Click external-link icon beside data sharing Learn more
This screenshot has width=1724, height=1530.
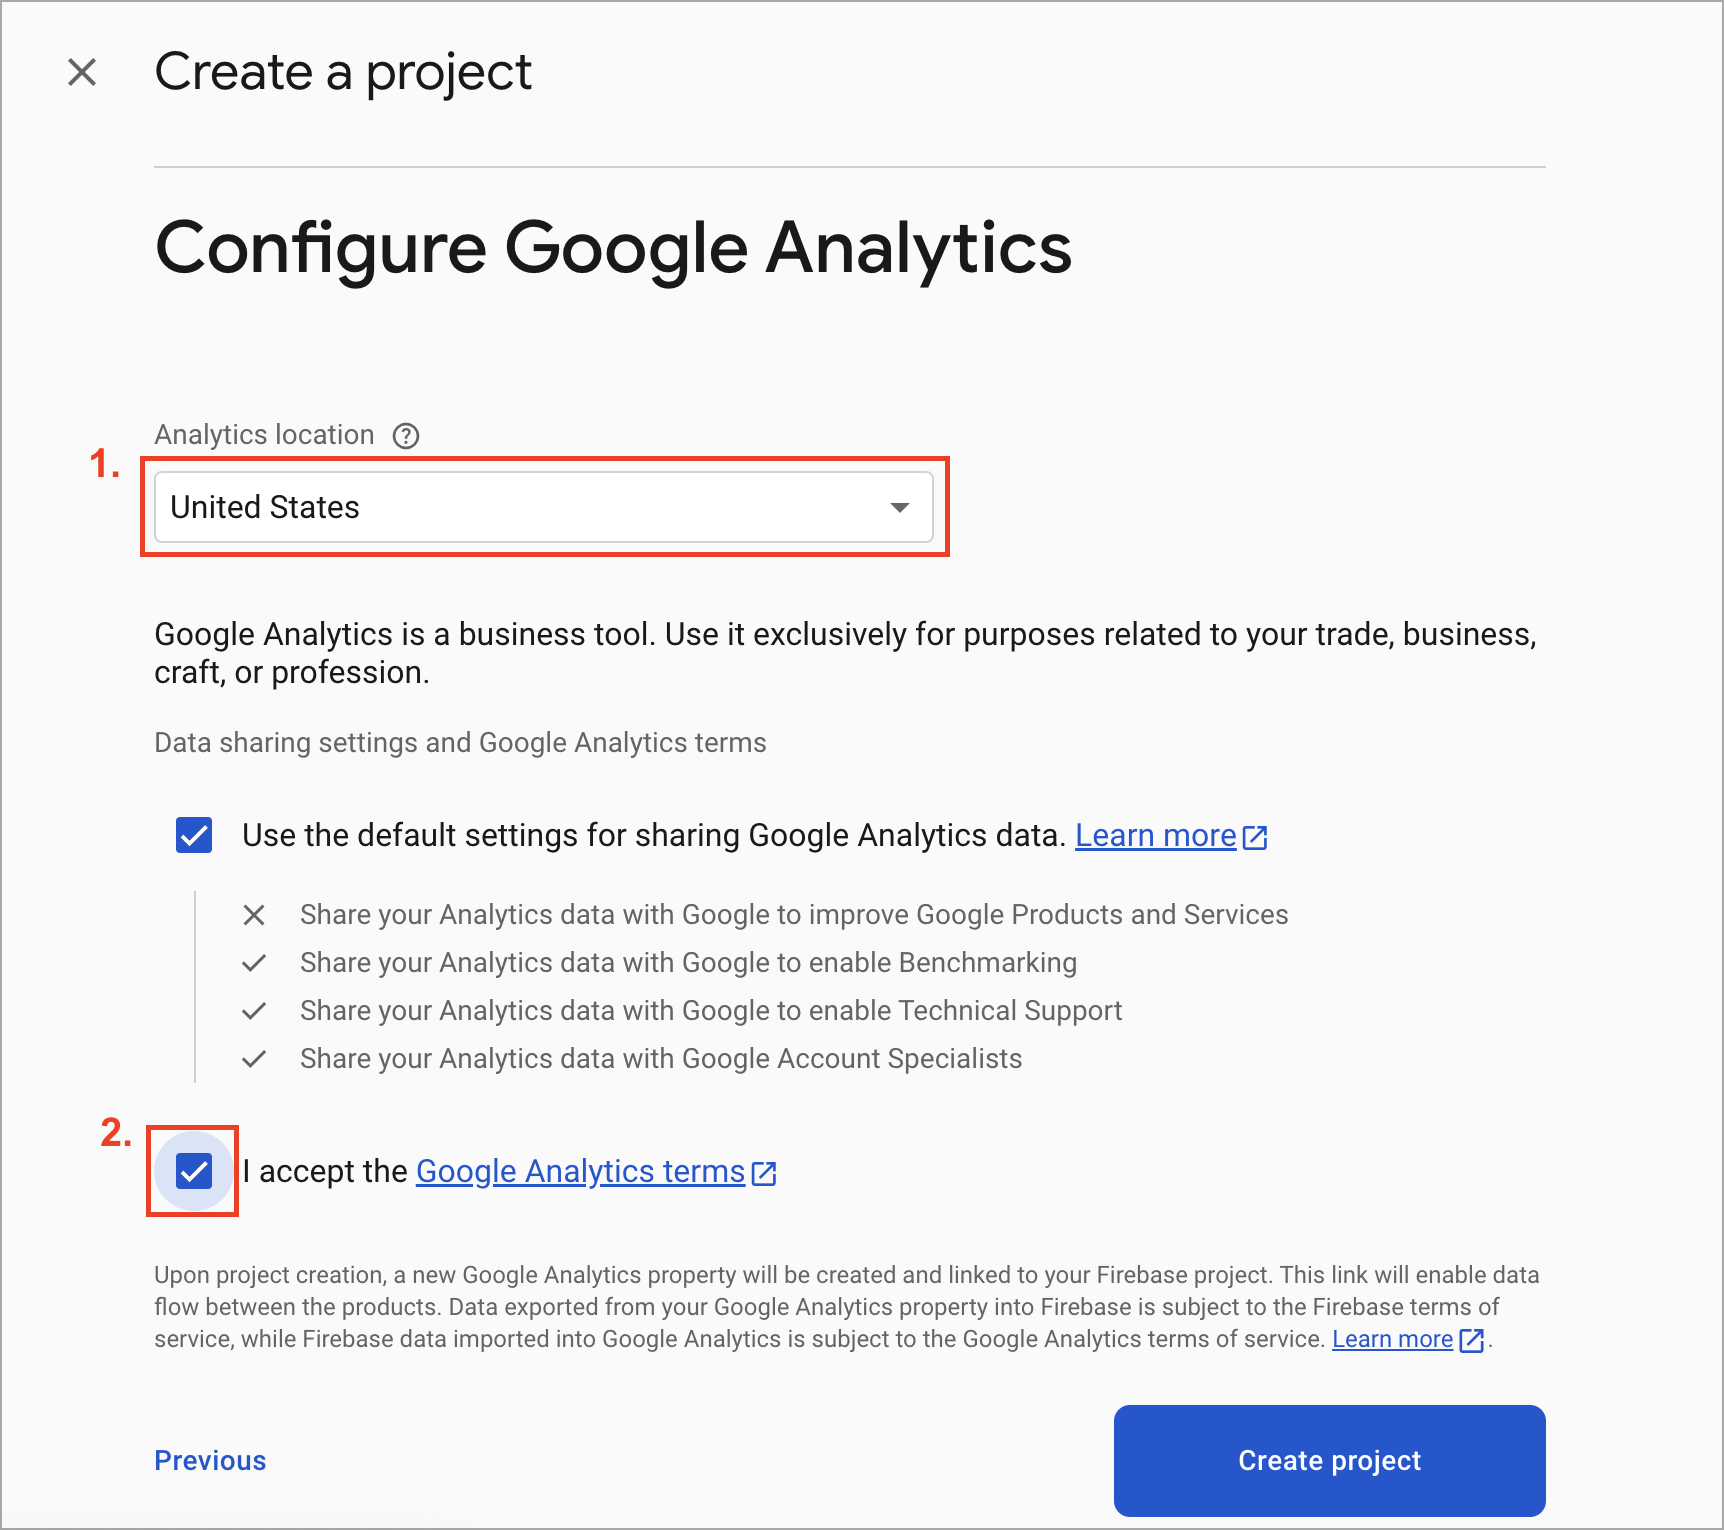pyautogui.click(x=1255, y=837)
